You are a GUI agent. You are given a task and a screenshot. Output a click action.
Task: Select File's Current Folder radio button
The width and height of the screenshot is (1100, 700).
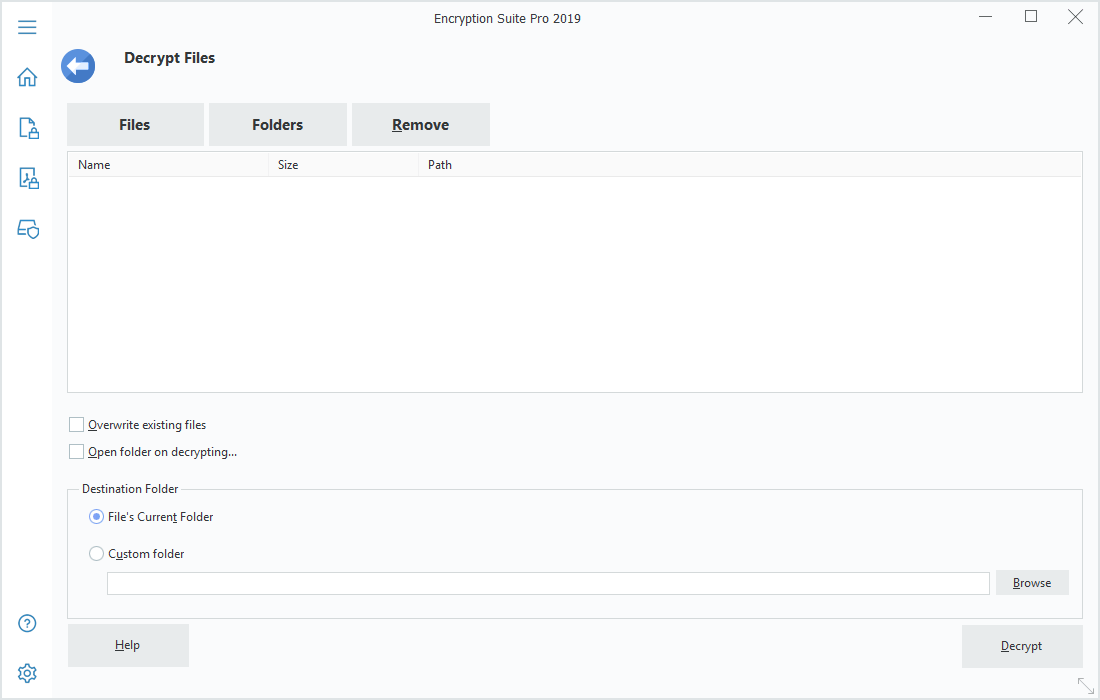(x=97, y=517)
